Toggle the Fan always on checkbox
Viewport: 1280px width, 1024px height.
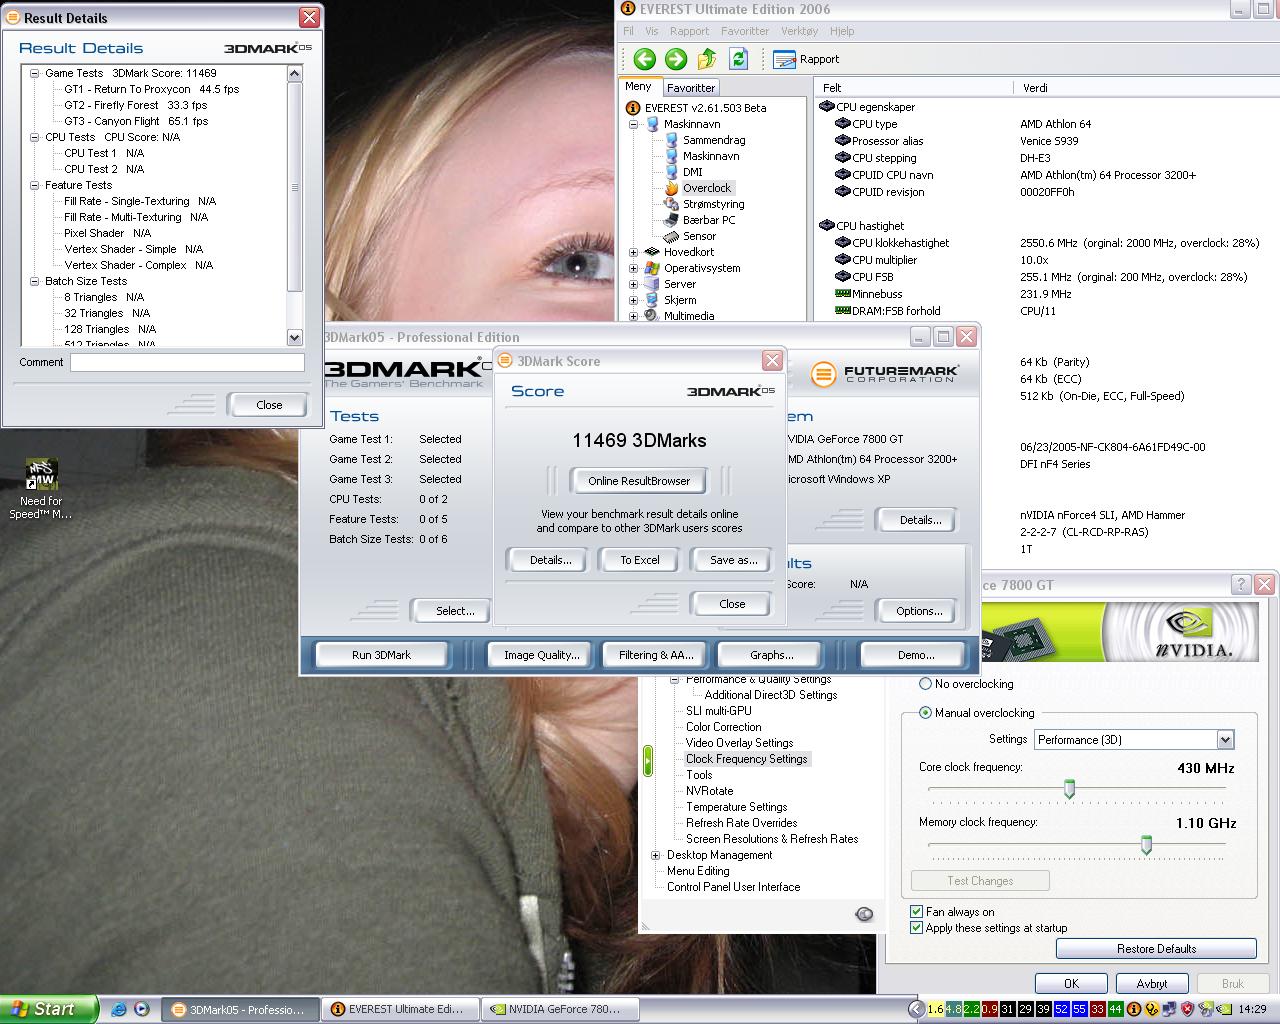pyautogui.click(x=916, y=911)
